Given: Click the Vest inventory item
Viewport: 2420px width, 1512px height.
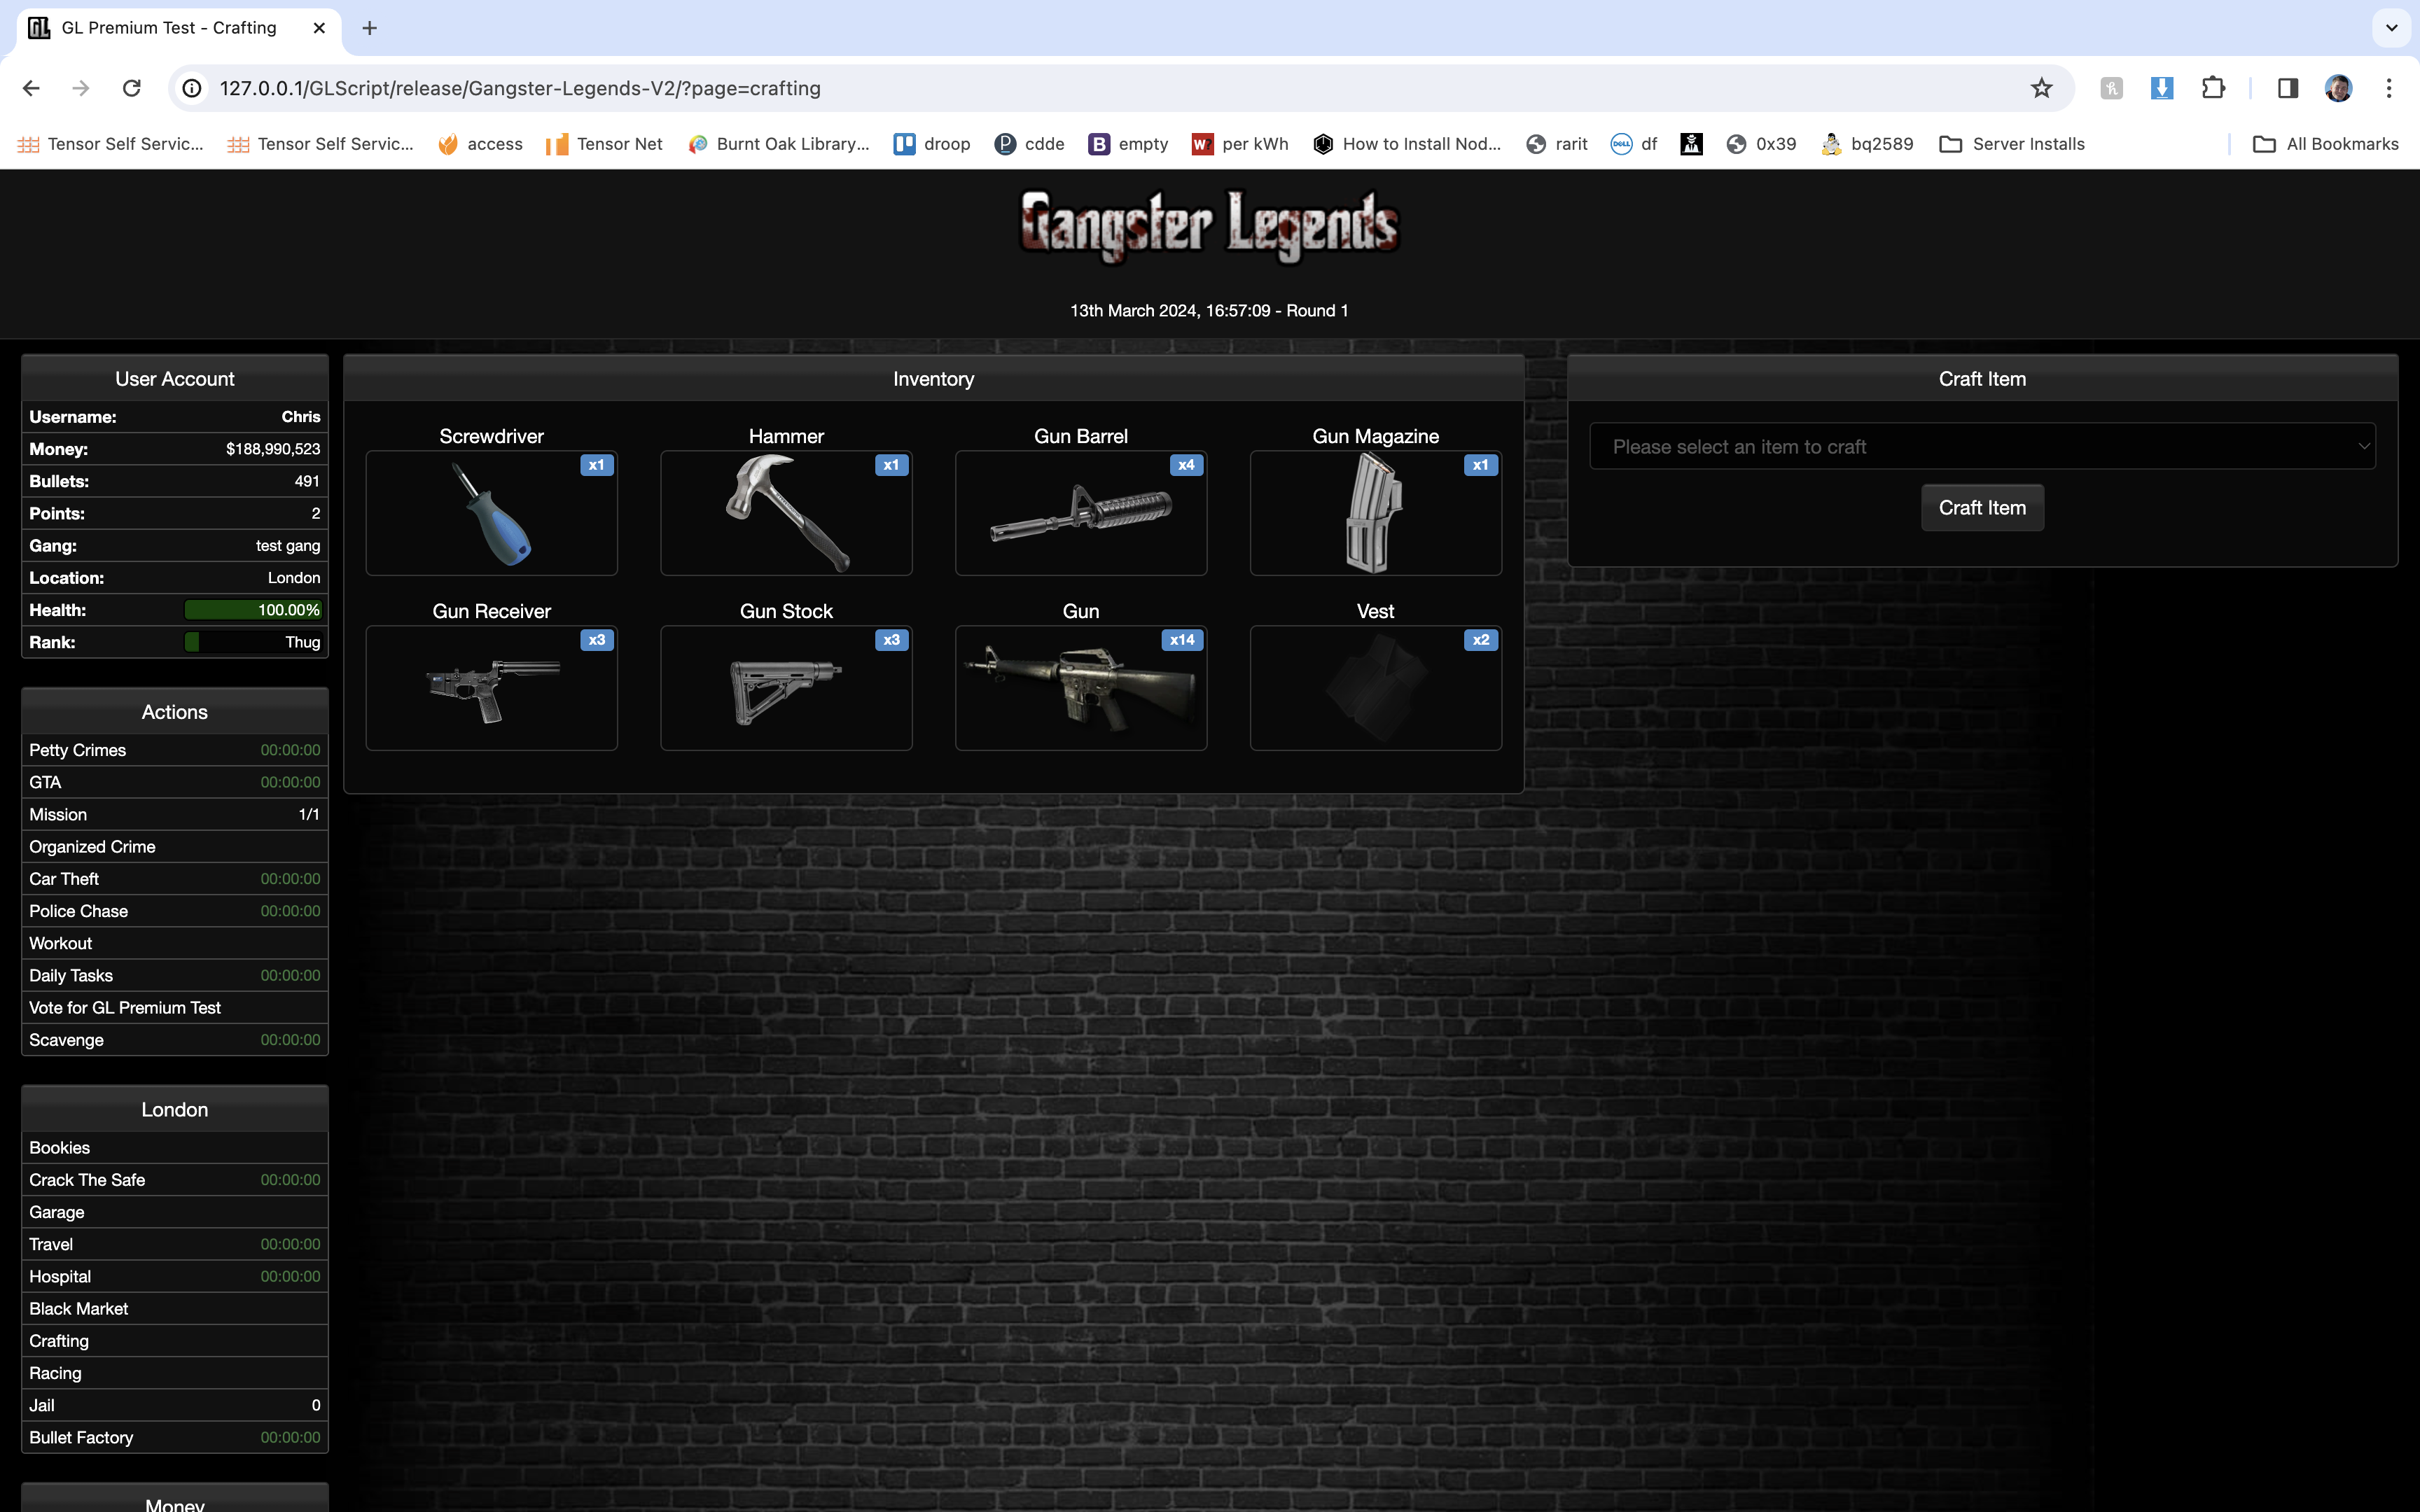Looking at the screenshot, I should pyautogui.click(x=1375, y=688).
